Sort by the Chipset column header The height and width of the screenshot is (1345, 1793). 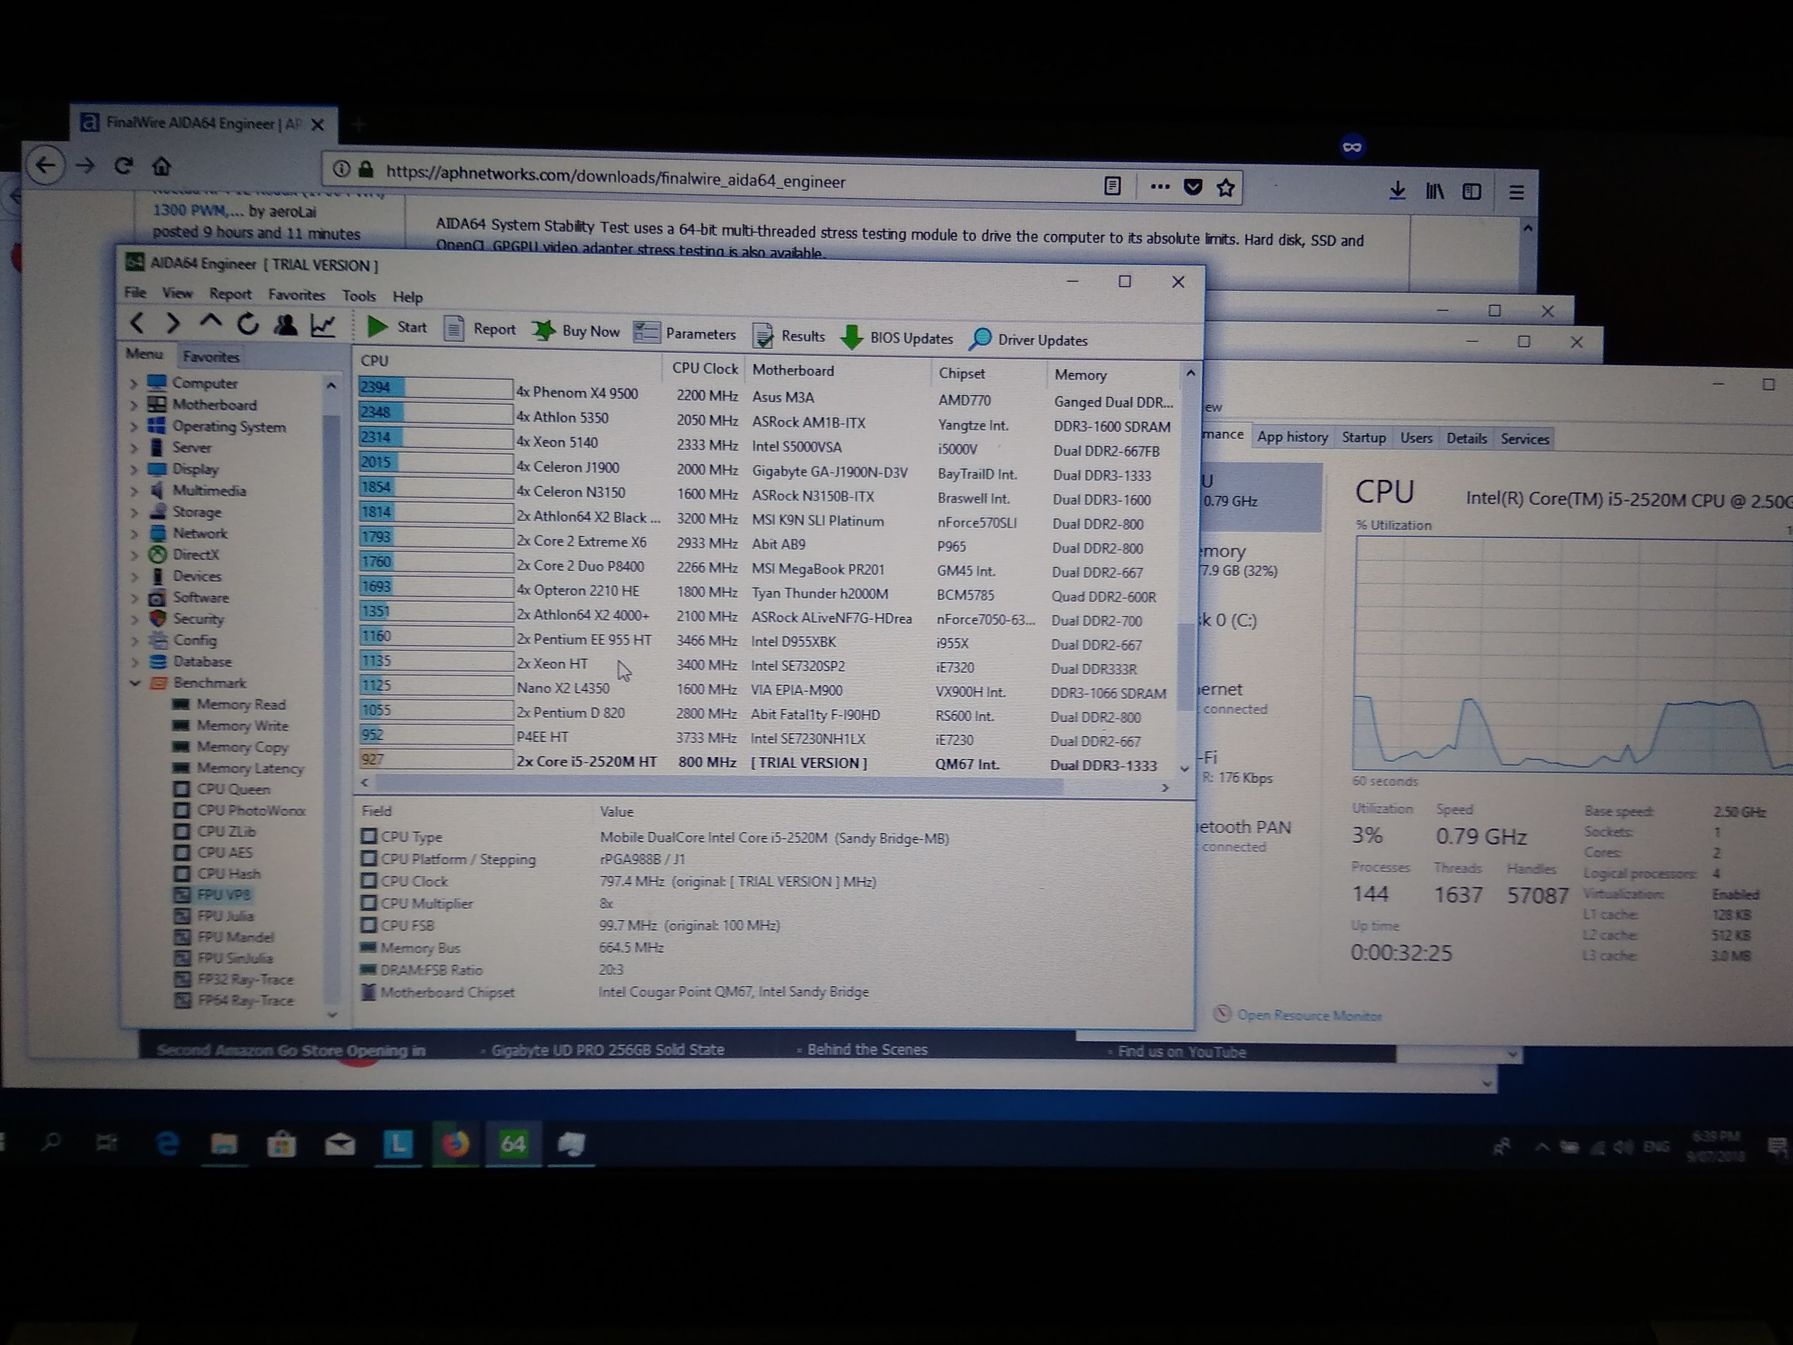pos(962,373)
